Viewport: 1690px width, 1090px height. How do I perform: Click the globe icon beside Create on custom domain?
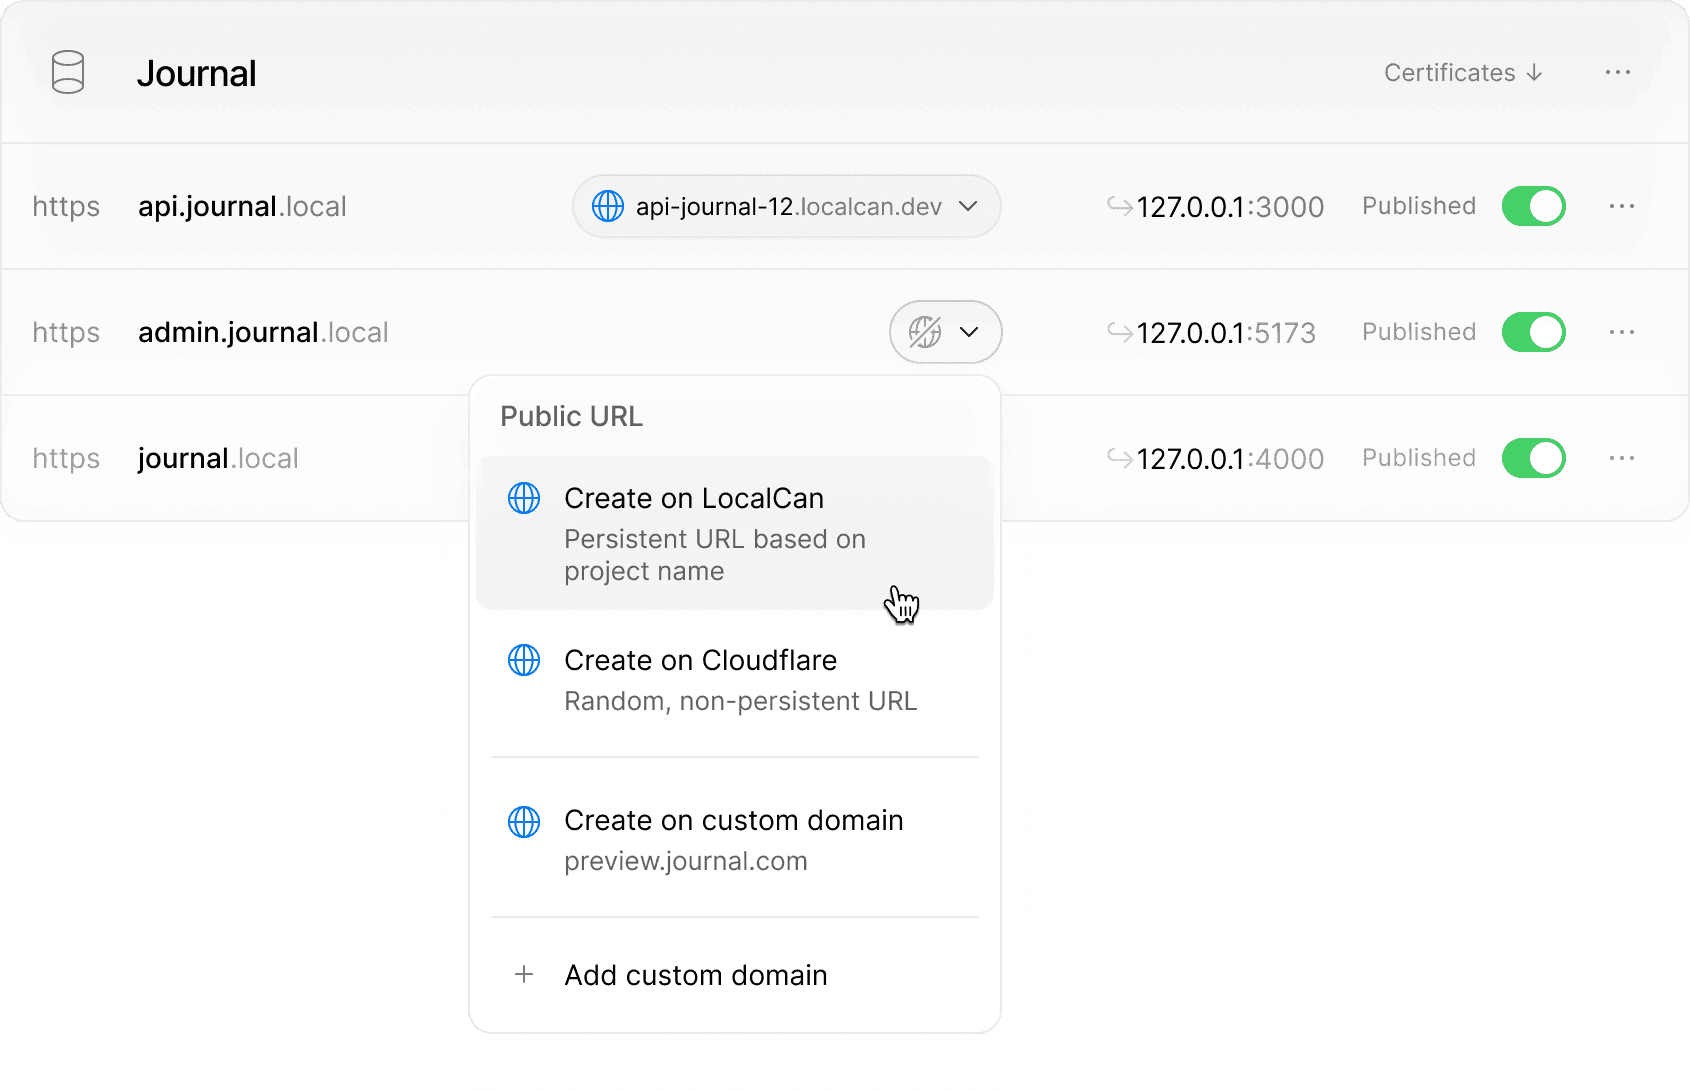coord(524,821)
